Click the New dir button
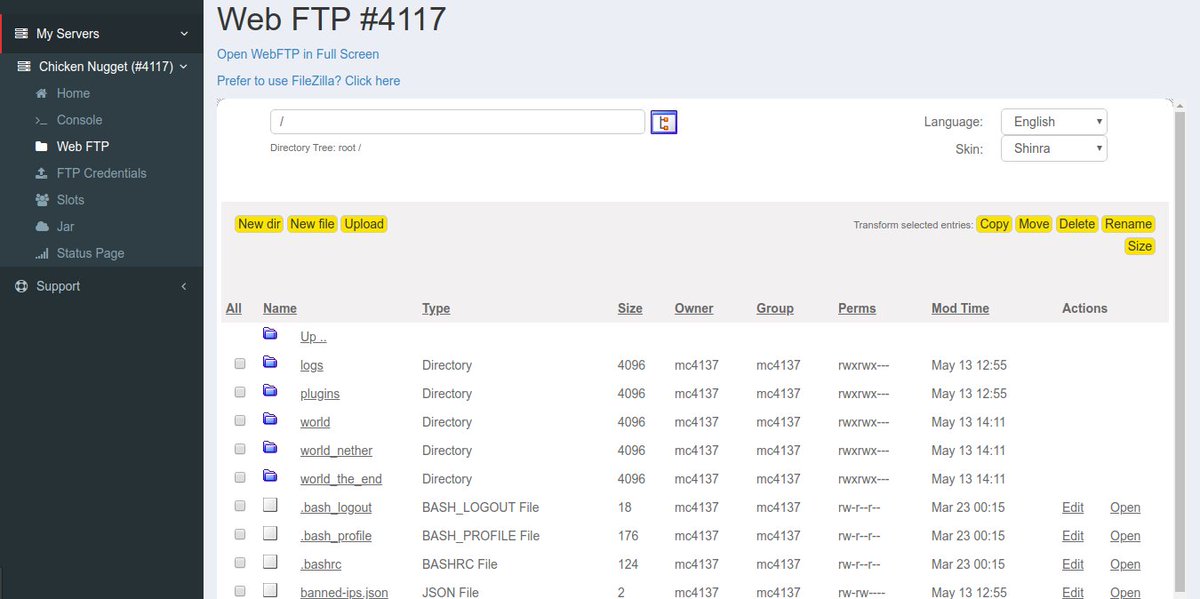1200x599 pixels. 259,224
